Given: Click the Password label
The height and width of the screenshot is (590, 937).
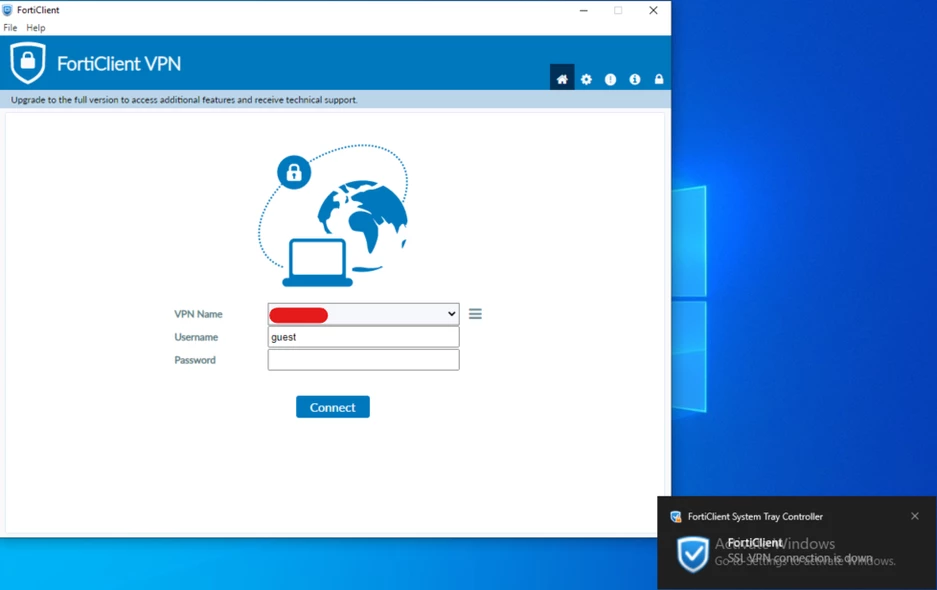Looking at the screenshot, I should [195, 360].
